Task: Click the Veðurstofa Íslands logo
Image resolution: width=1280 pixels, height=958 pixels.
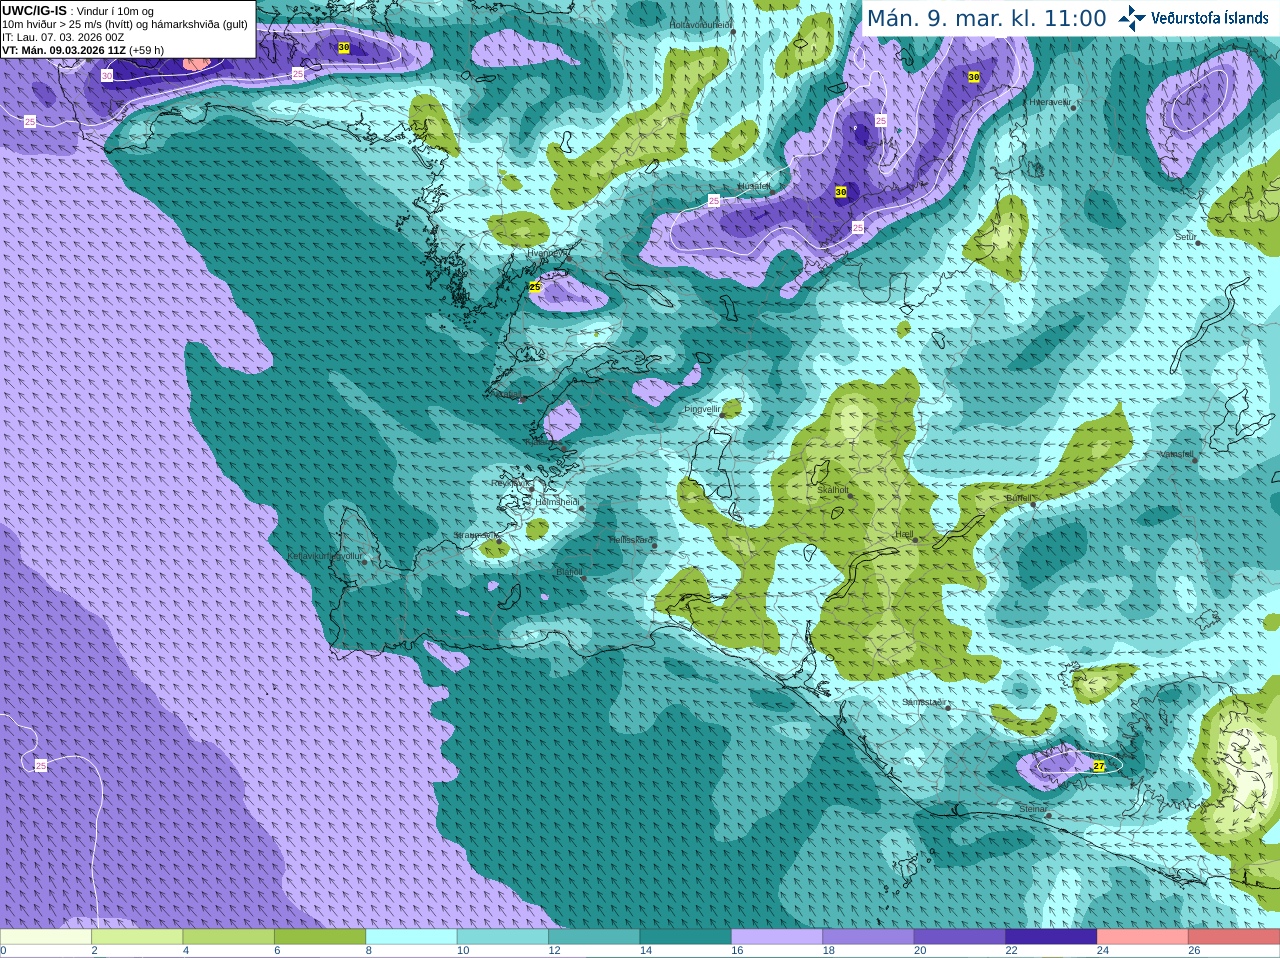Action: (1193, 17)
